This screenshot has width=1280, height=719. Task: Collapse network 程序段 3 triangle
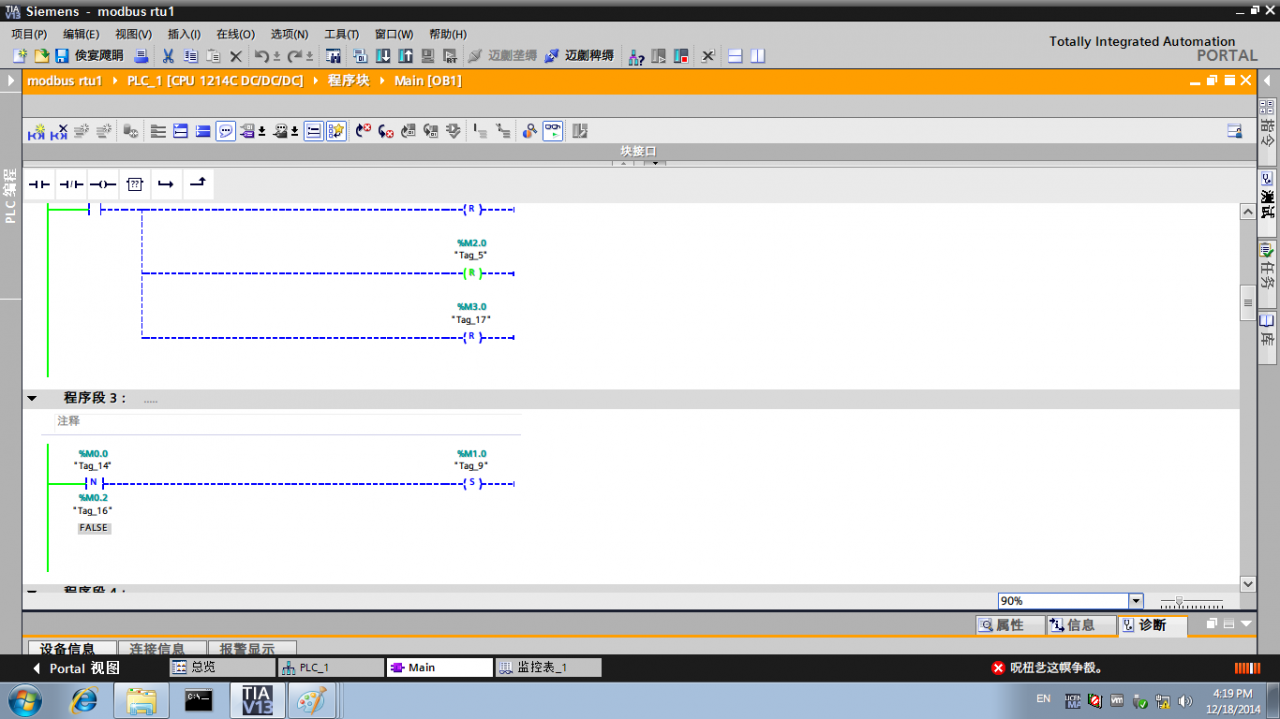[x=32, y=398]
